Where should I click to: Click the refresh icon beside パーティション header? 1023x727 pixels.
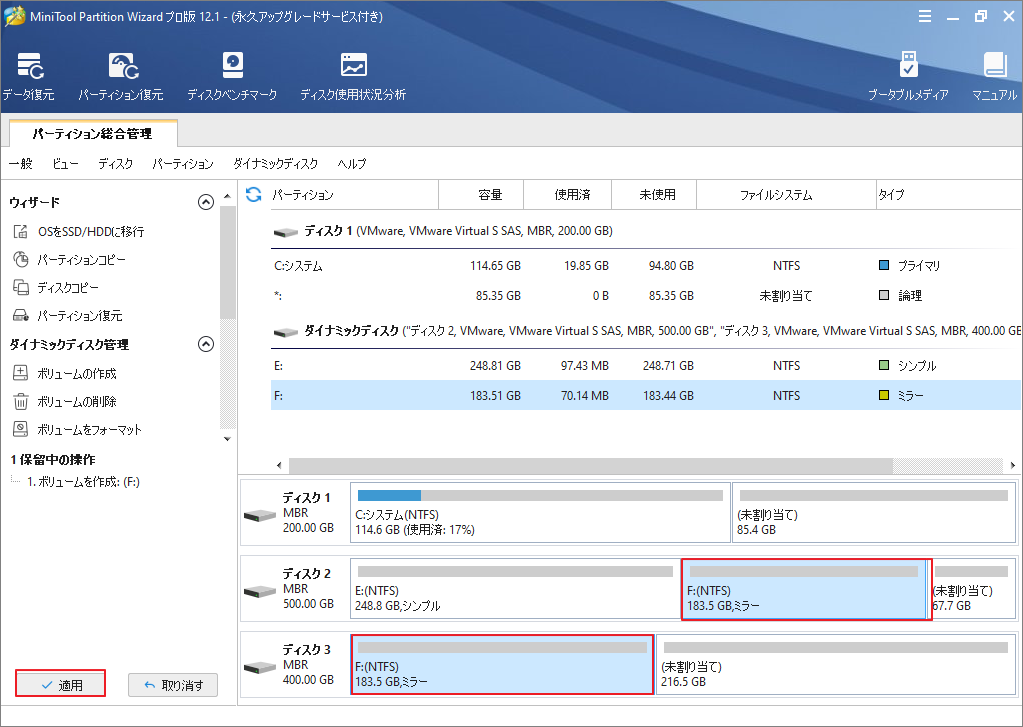(x=253, y=194)
